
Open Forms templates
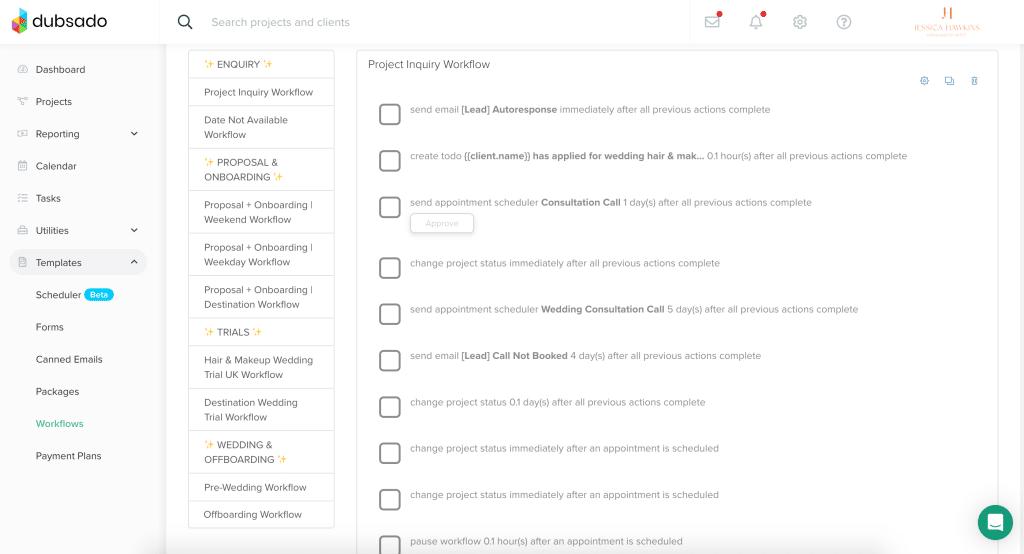(x=50, y=327)
